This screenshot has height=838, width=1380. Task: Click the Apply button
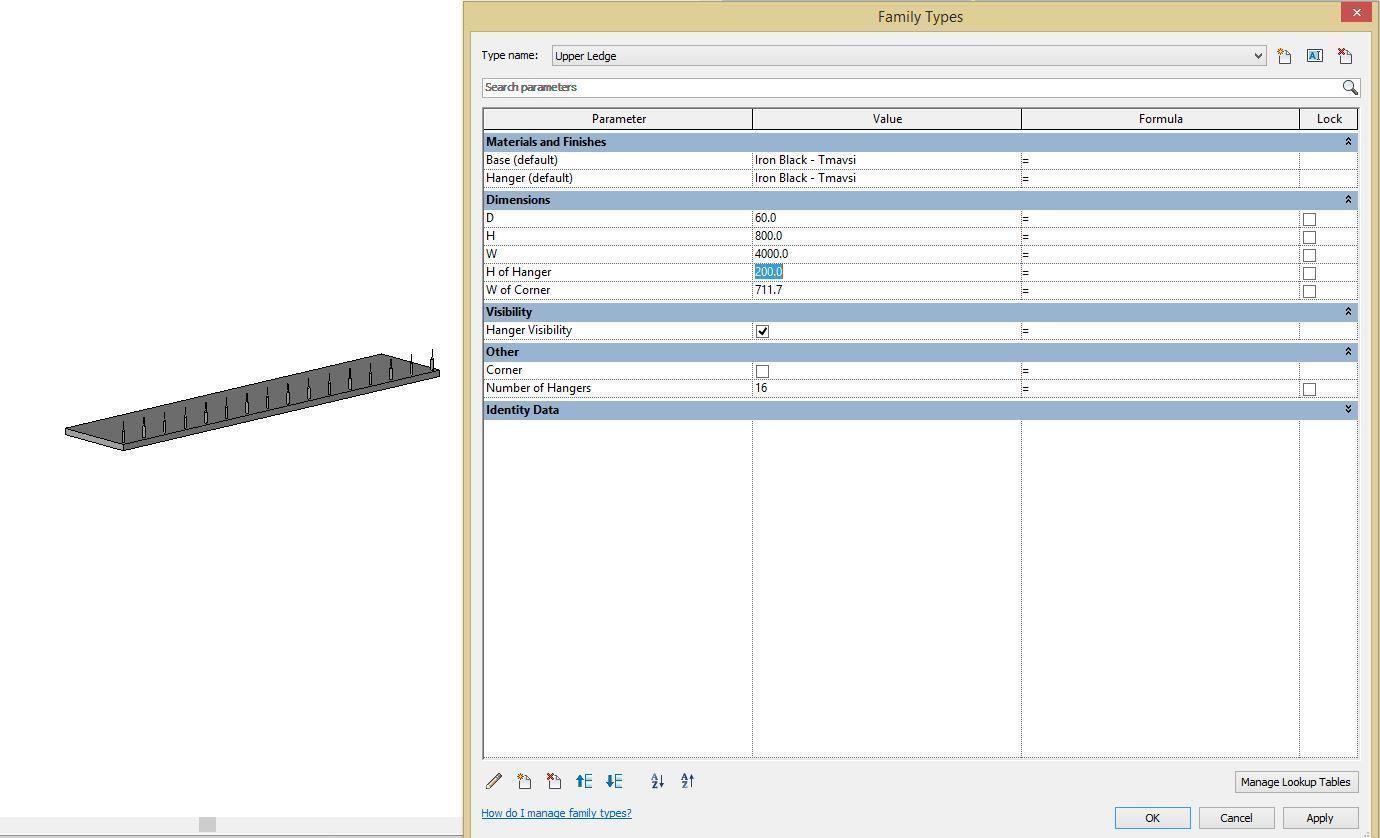(x=1320, y=818)
